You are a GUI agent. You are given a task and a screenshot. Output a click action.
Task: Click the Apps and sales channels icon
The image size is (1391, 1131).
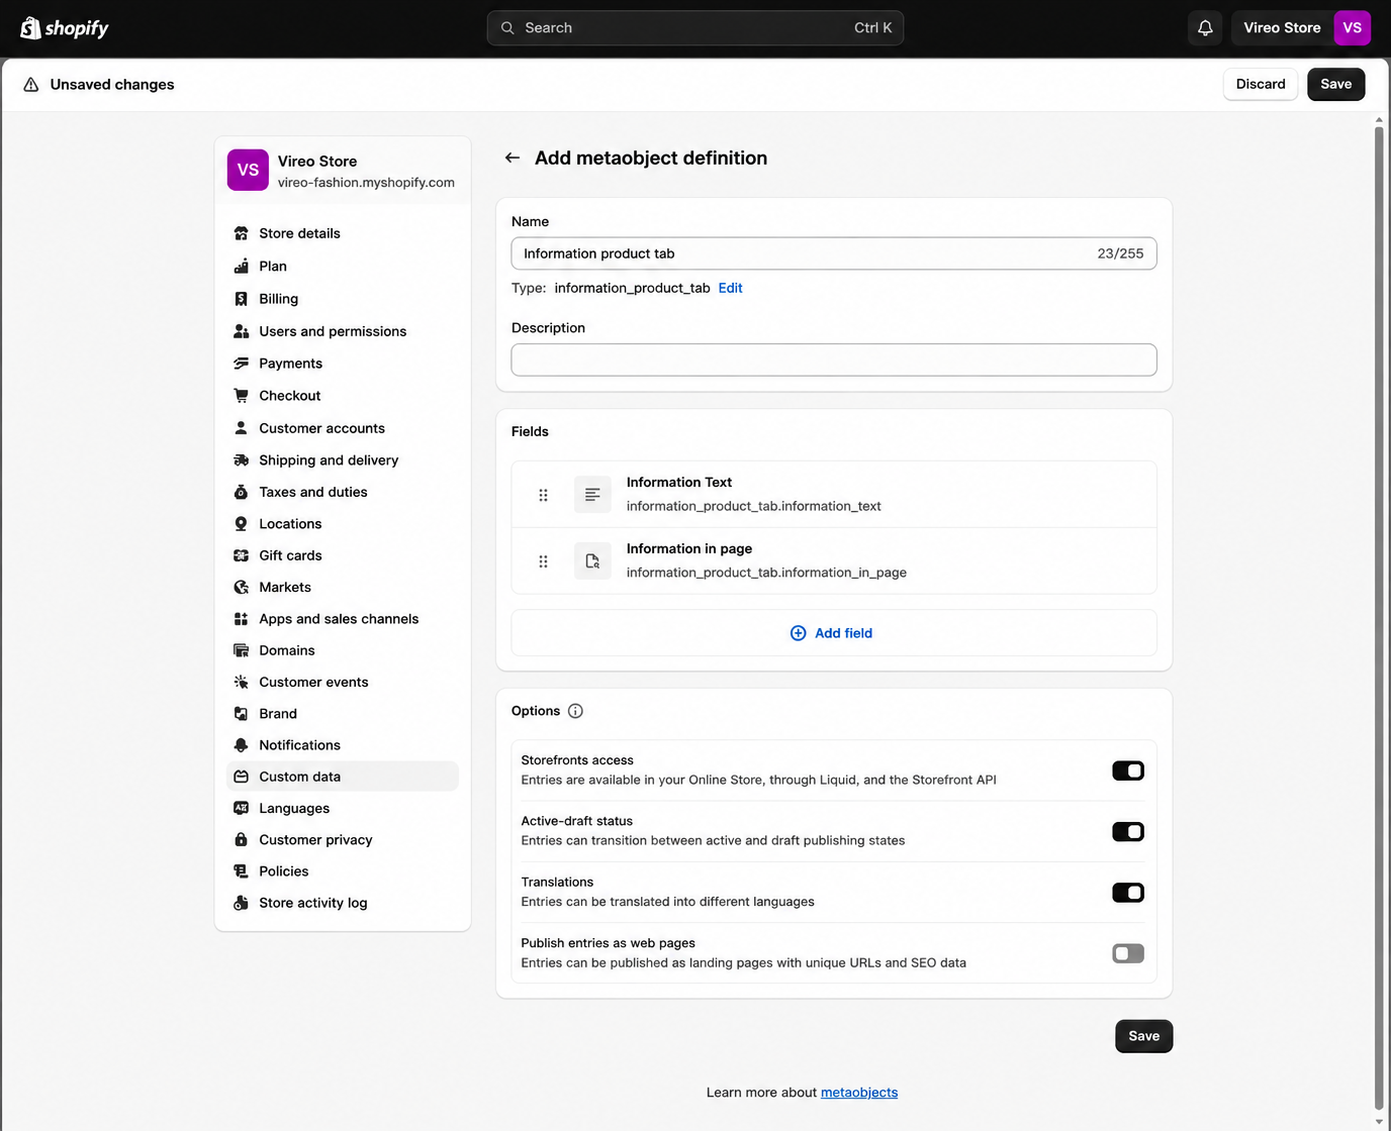pos(241,619)
